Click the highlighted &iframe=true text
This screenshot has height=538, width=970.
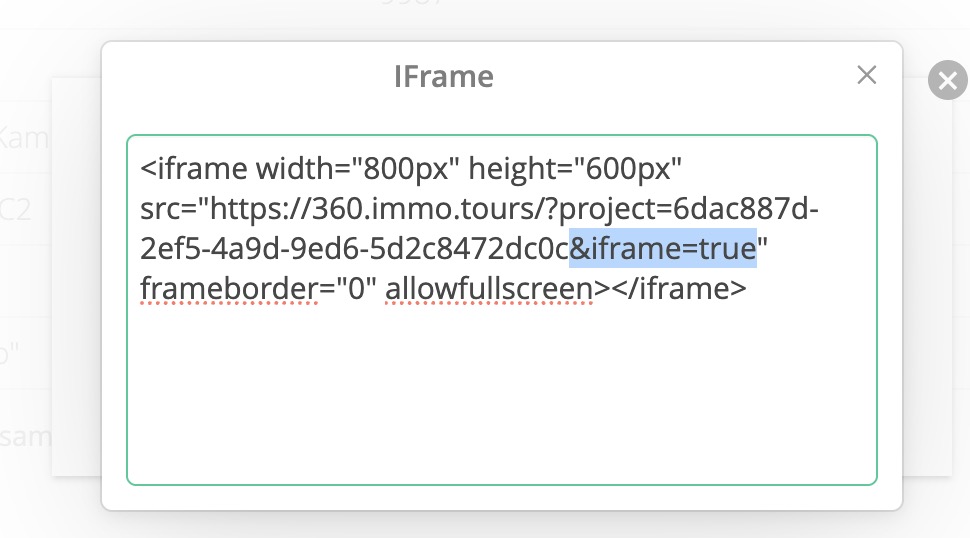(x=663, y=249)
